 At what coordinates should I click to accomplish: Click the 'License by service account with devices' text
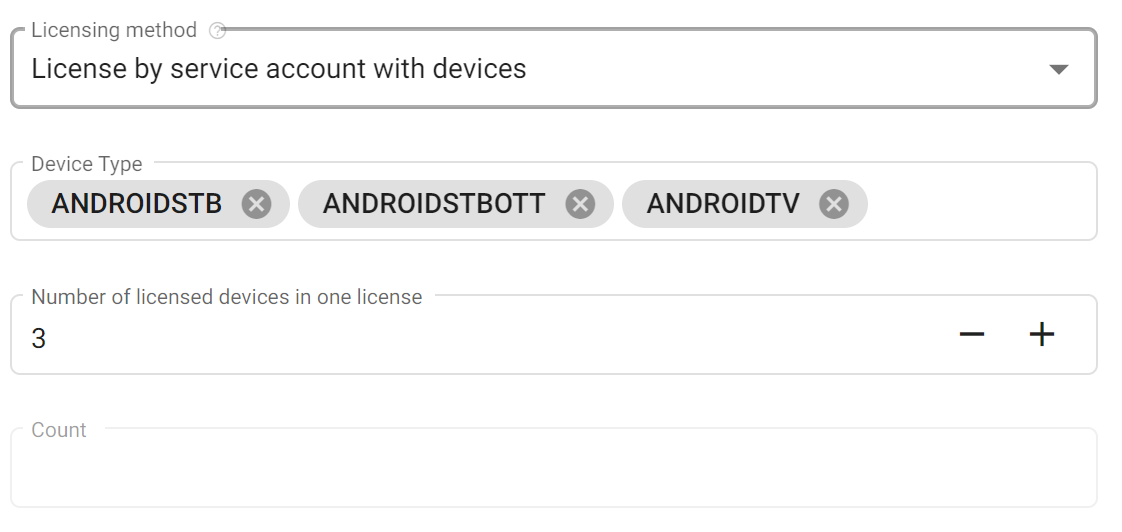pos(278,69)
